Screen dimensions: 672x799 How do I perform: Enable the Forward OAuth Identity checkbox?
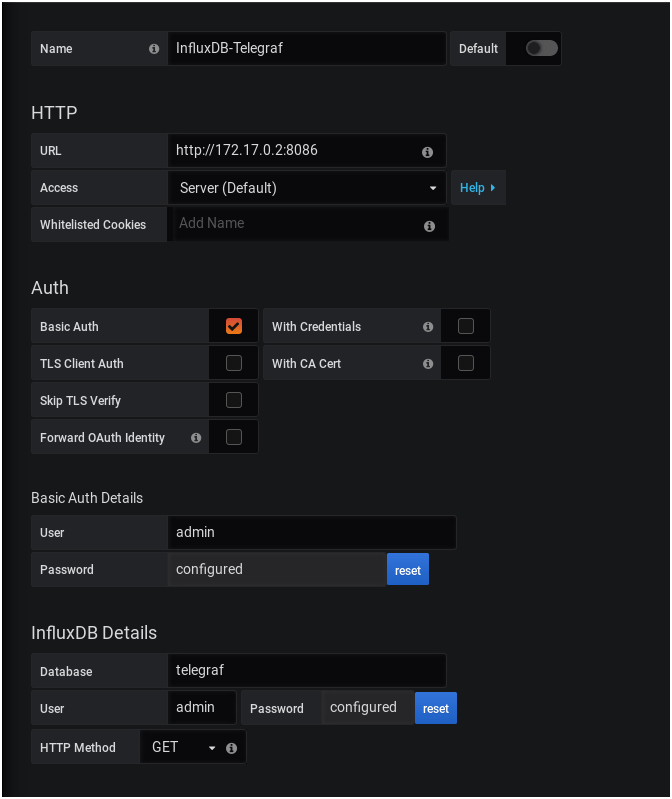[234, 437]
